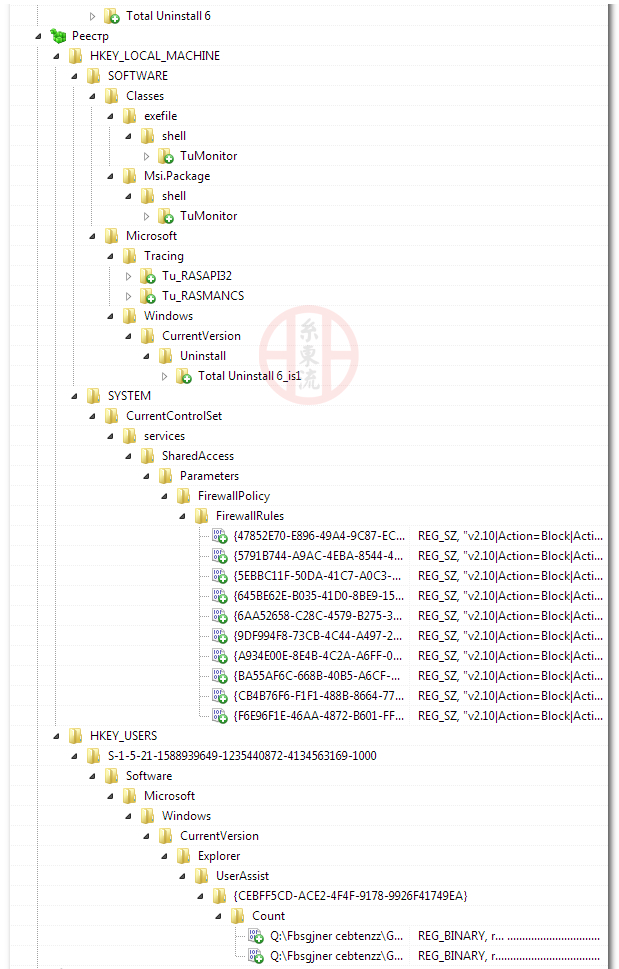Select the services tree item

[164, 436]
